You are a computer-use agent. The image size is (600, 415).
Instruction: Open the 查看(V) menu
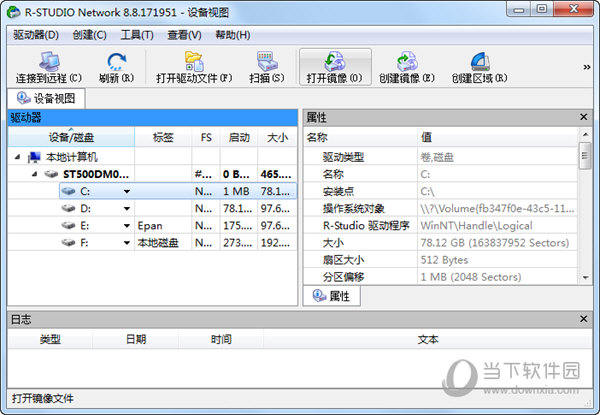pyautogui.click(x=184, y=35)
